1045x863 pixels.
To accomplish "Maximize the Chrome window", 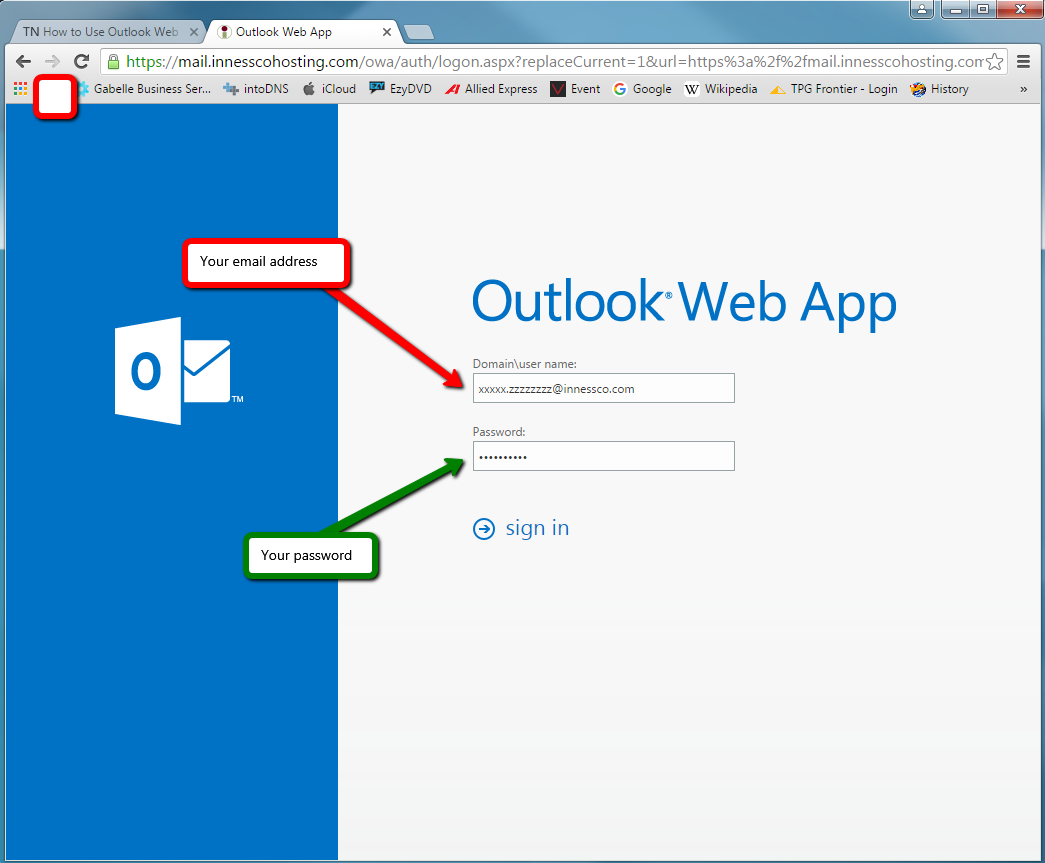I will [x=982, y=9].
